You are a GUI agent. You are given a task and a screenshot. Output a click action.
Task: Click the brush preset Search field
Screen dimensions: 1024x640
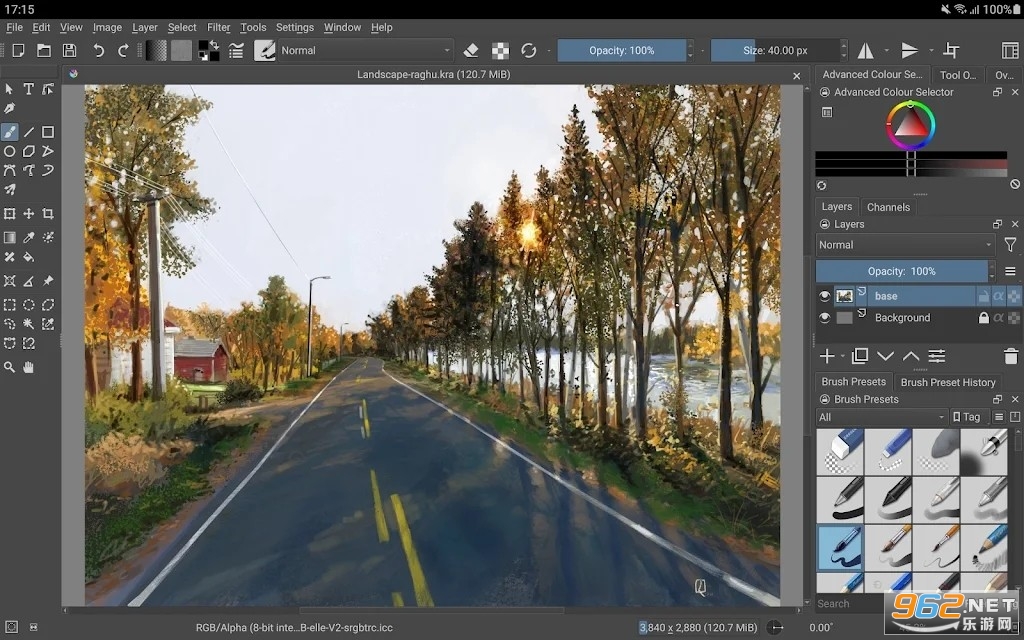(x=849, y=603)
